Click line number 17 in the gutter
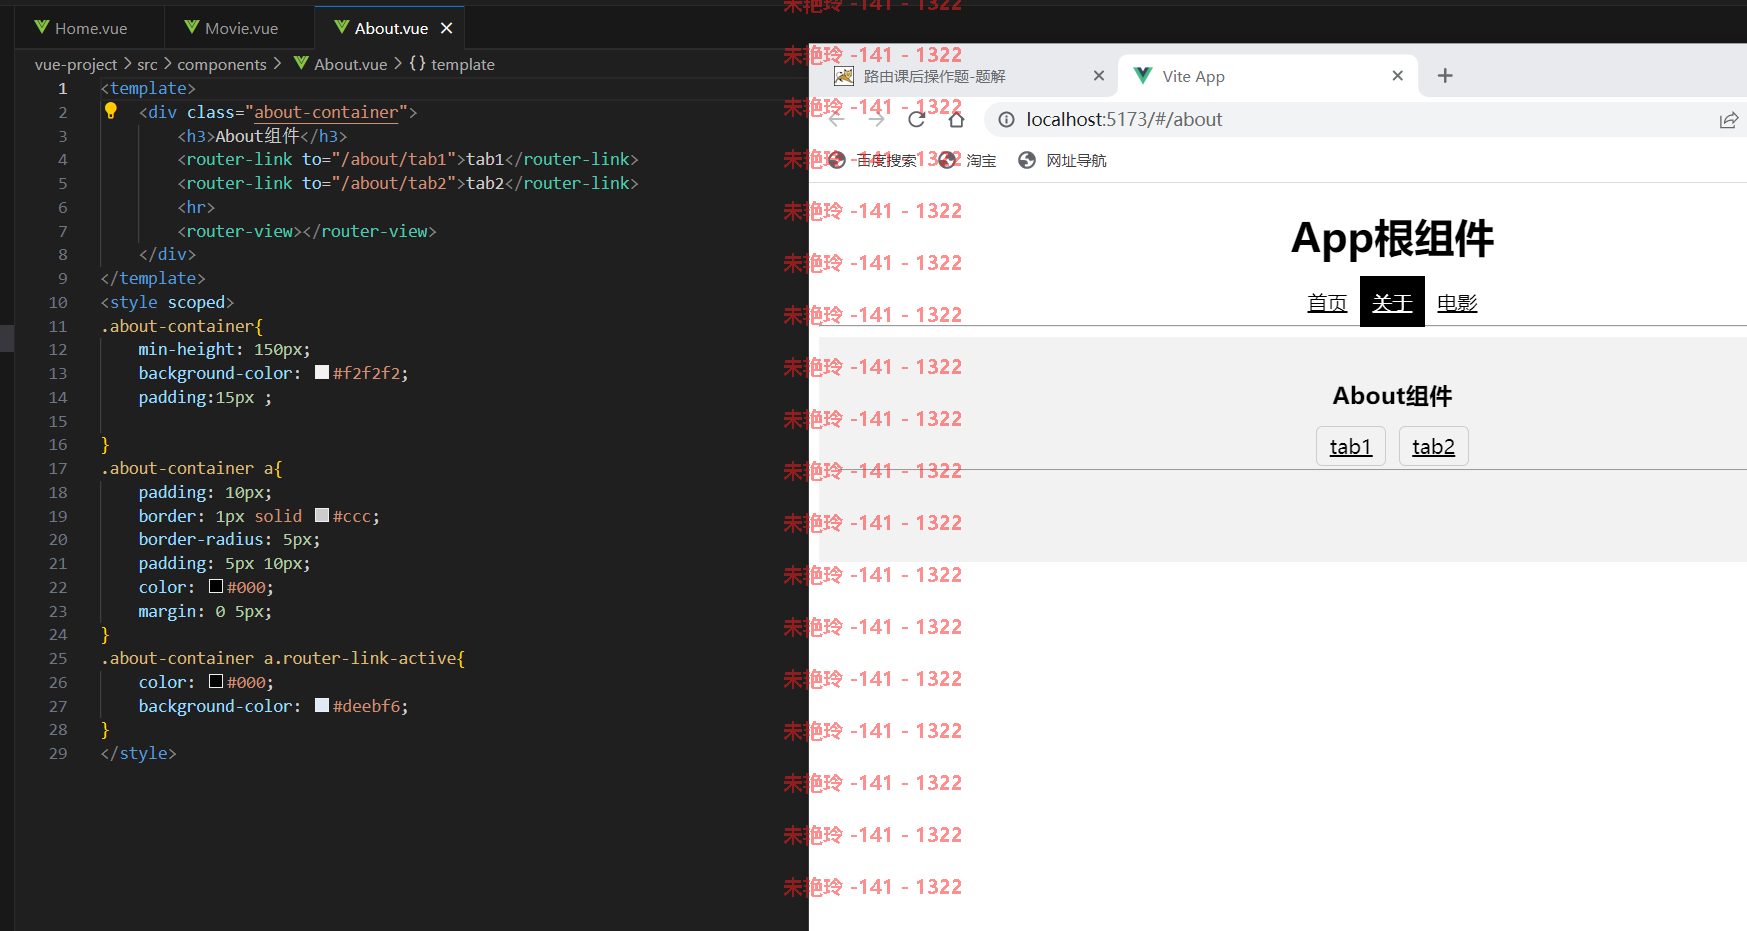 click(58, 468)
